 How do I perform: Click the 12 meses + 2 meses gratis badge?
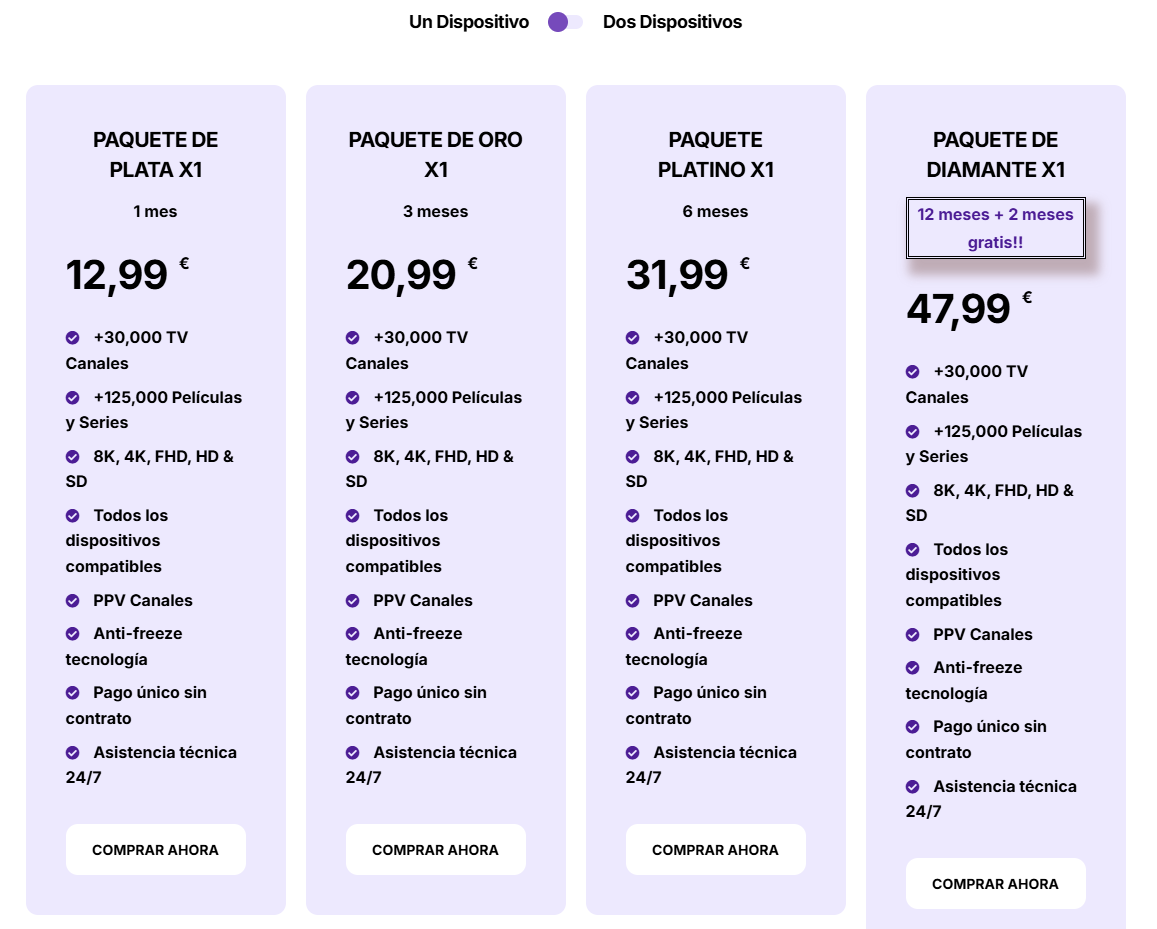[995, 228]
